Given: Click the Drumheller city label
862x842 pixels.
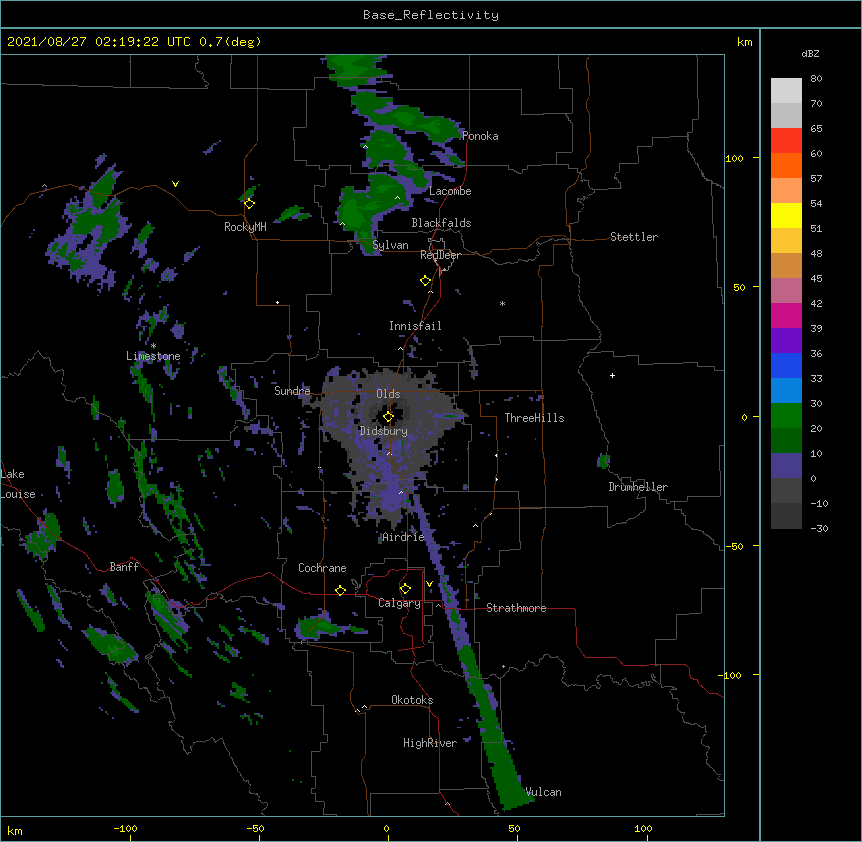Looking at the screenshot, I should pos(638,487).
